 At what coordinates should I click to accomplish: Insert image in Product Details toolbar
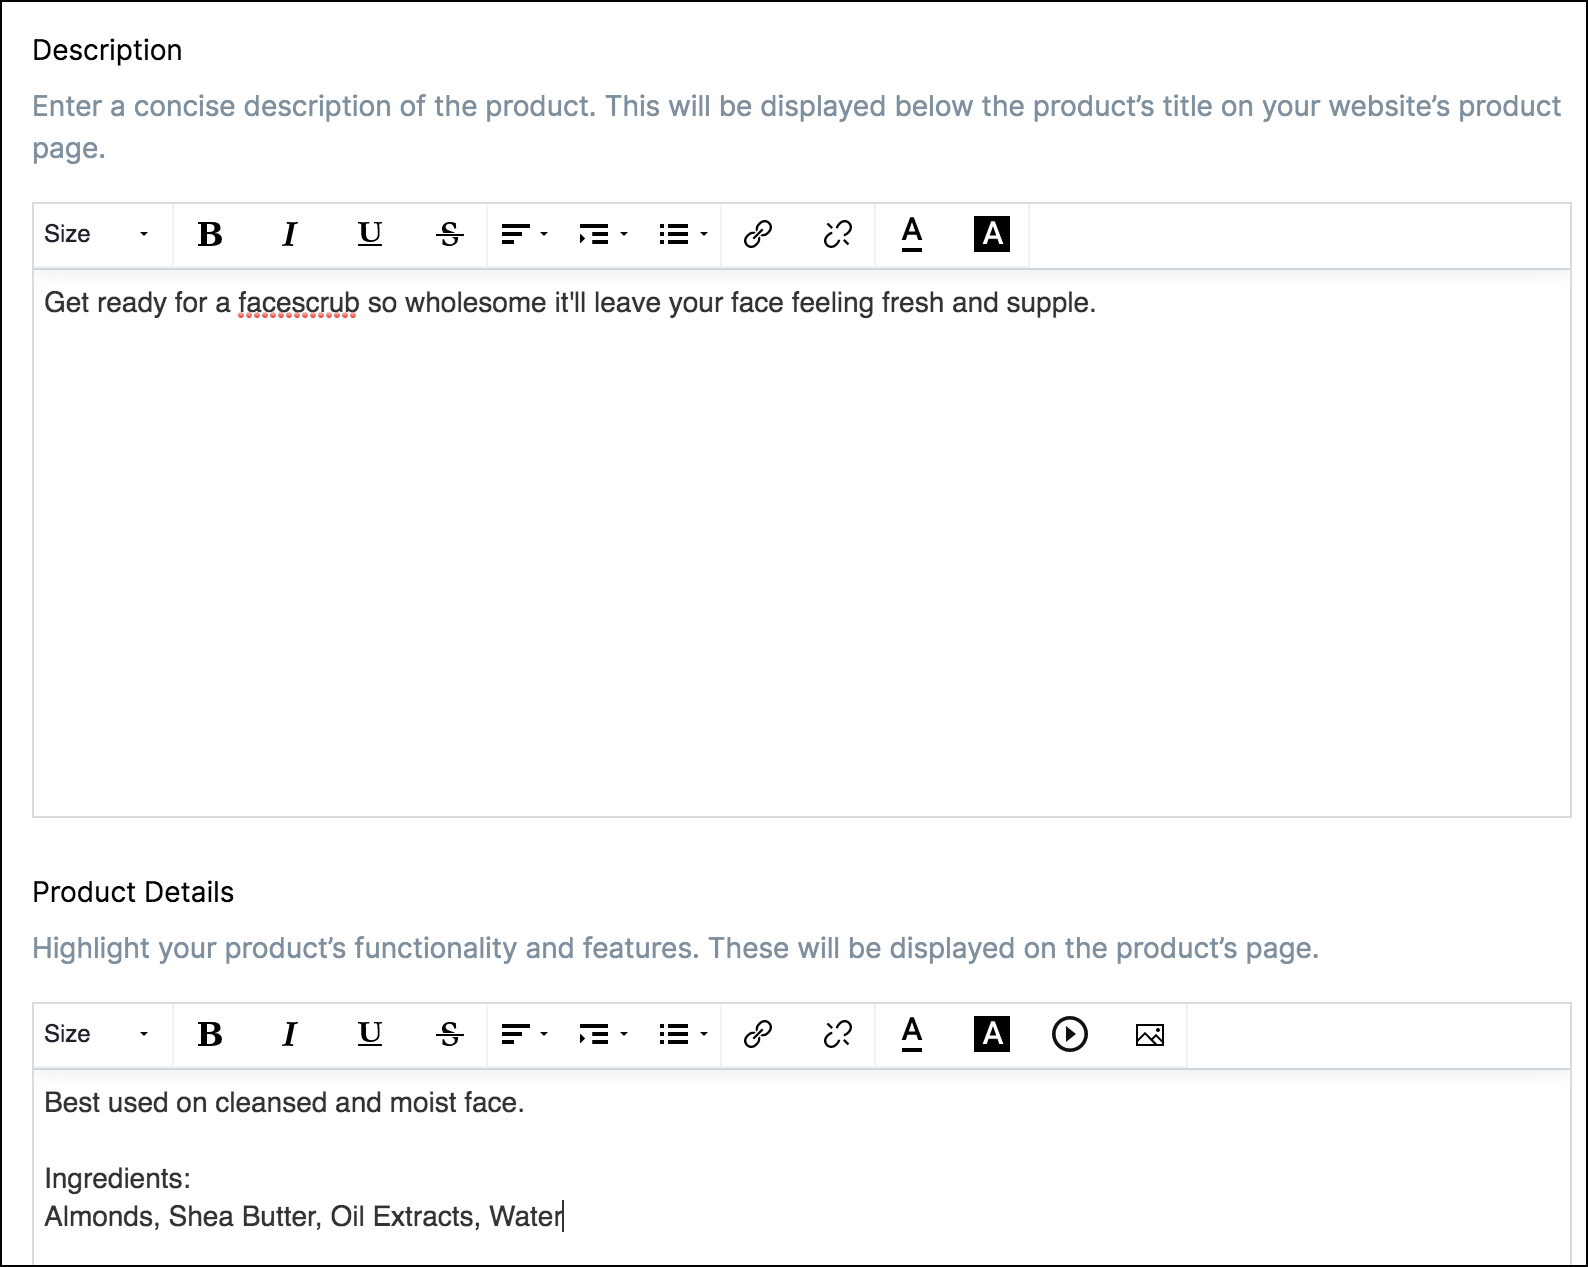[1150, 1035]
